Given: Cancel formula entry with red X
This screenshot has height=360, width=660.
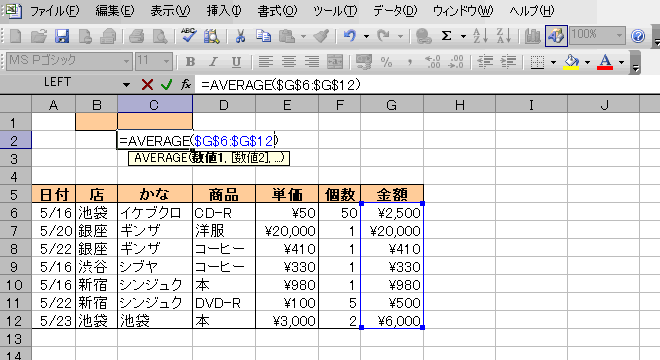Looking at the screenshot, I should [147, 85].
